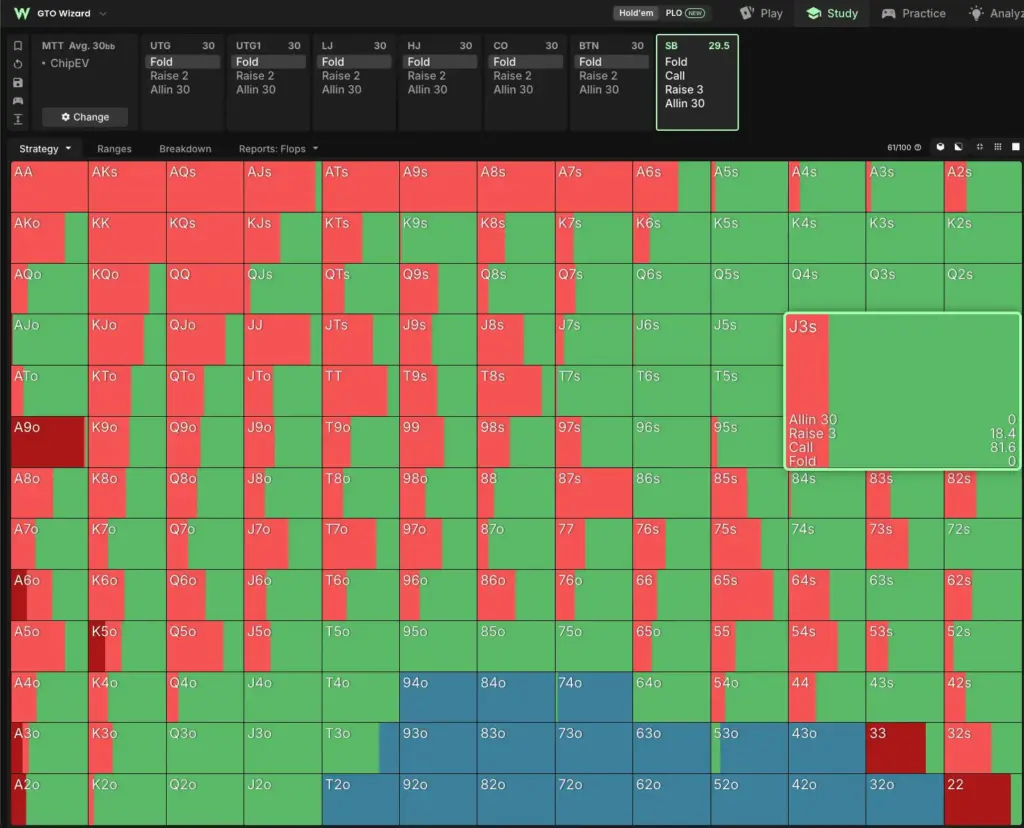1024x828 pixels.
Task: Click the sidebar gamepad practice icon
Action: (18, 101)
